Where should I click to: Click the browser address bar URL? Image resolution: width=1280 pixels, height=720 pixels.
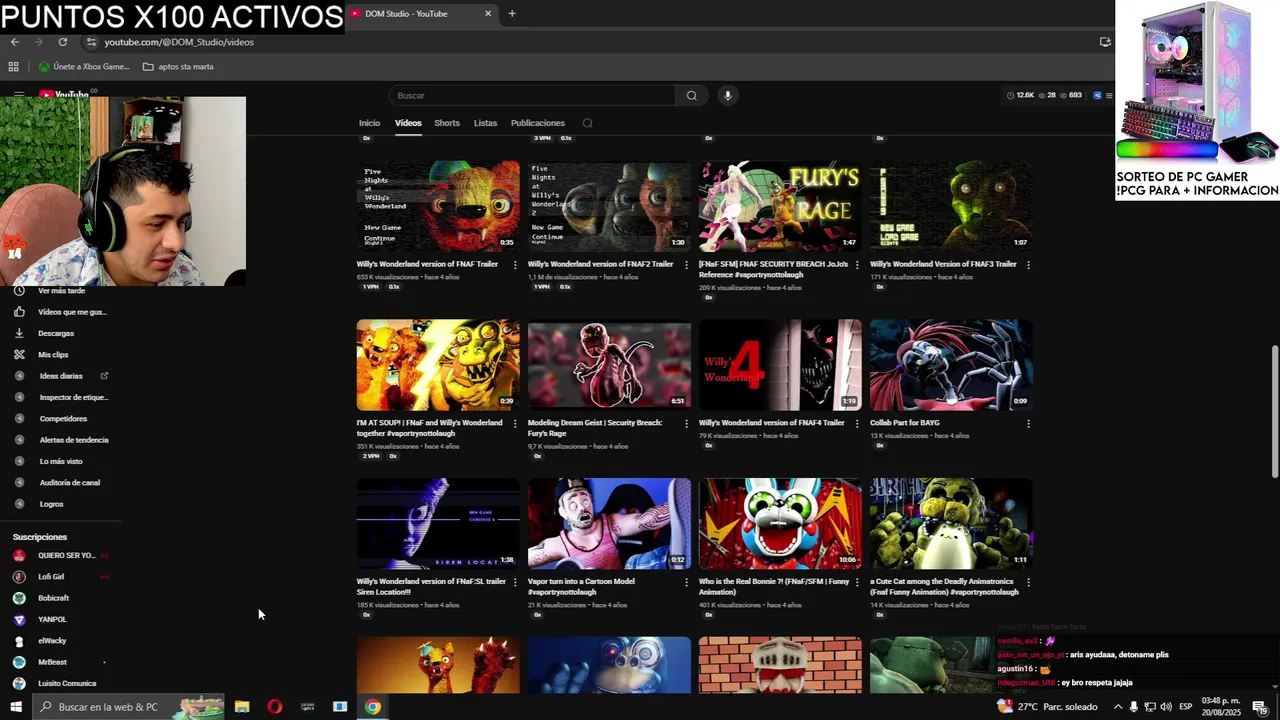tap(179, 42)
